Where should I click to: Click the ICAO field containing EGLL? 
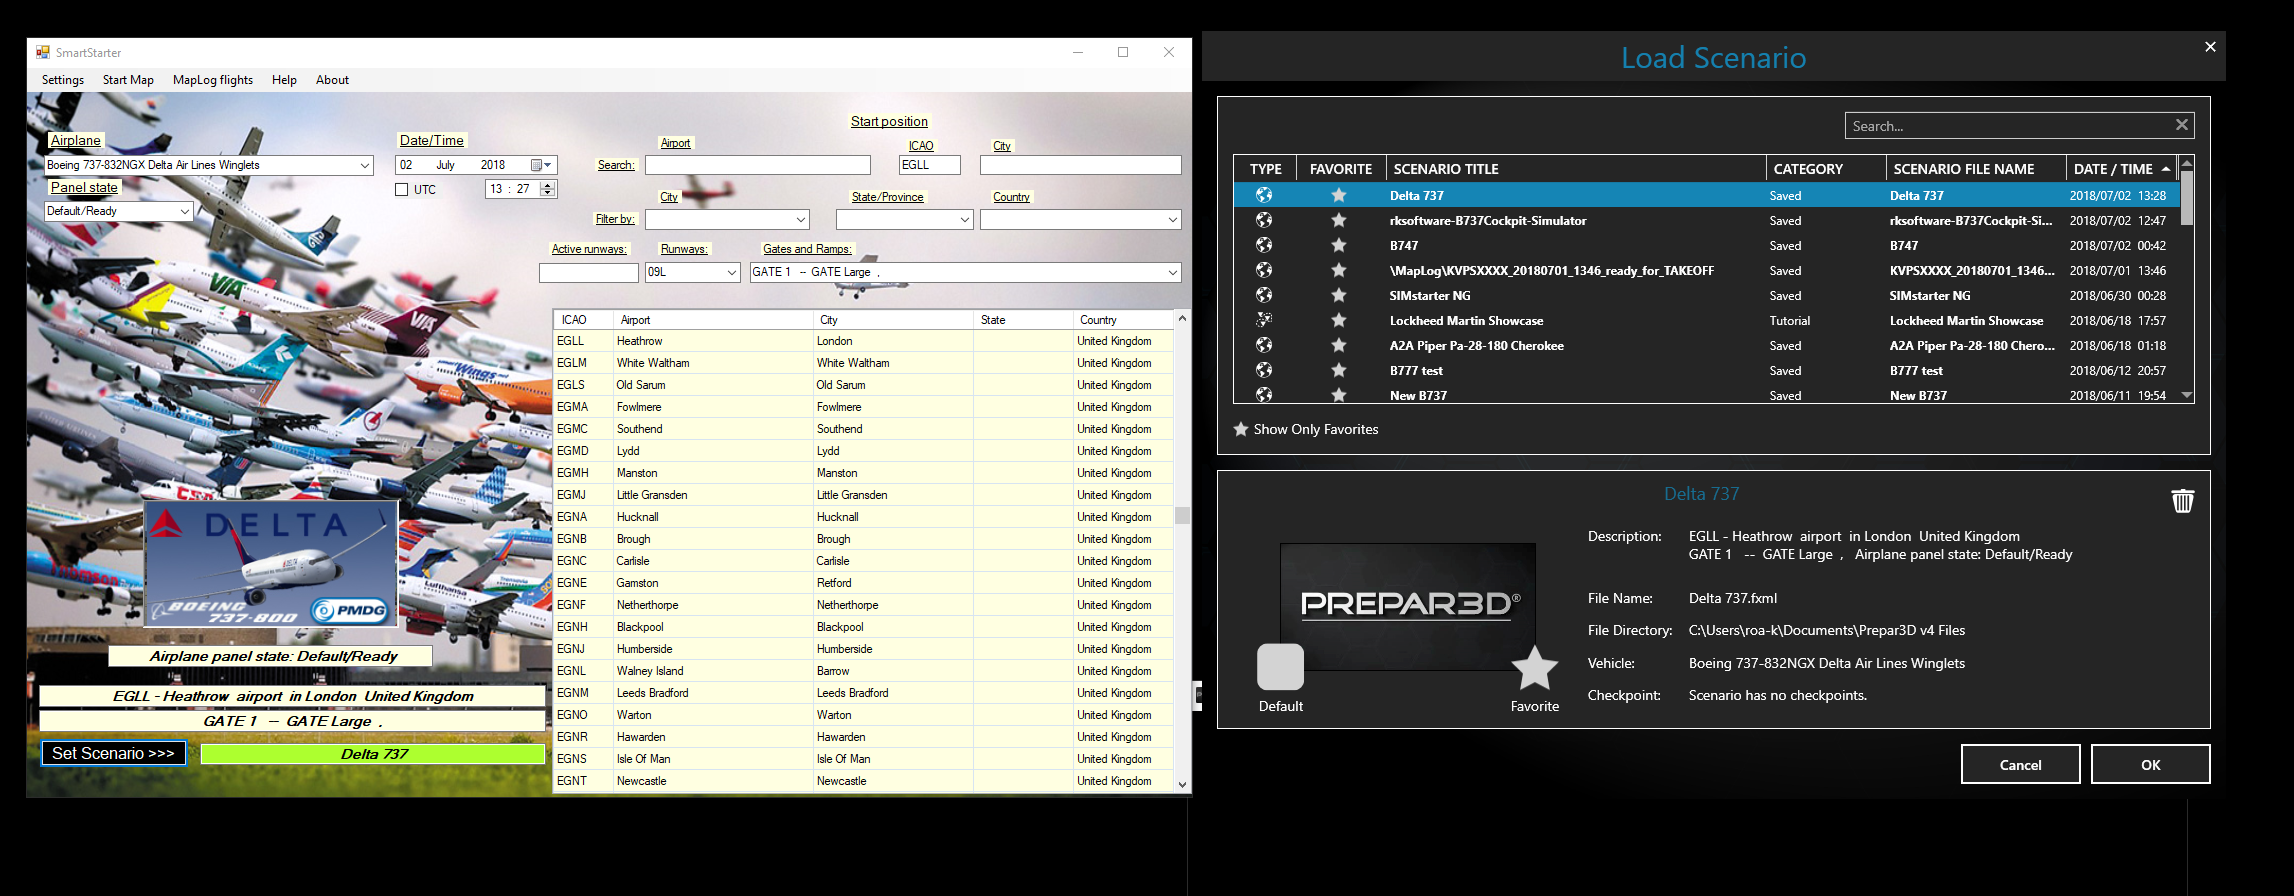930,165
